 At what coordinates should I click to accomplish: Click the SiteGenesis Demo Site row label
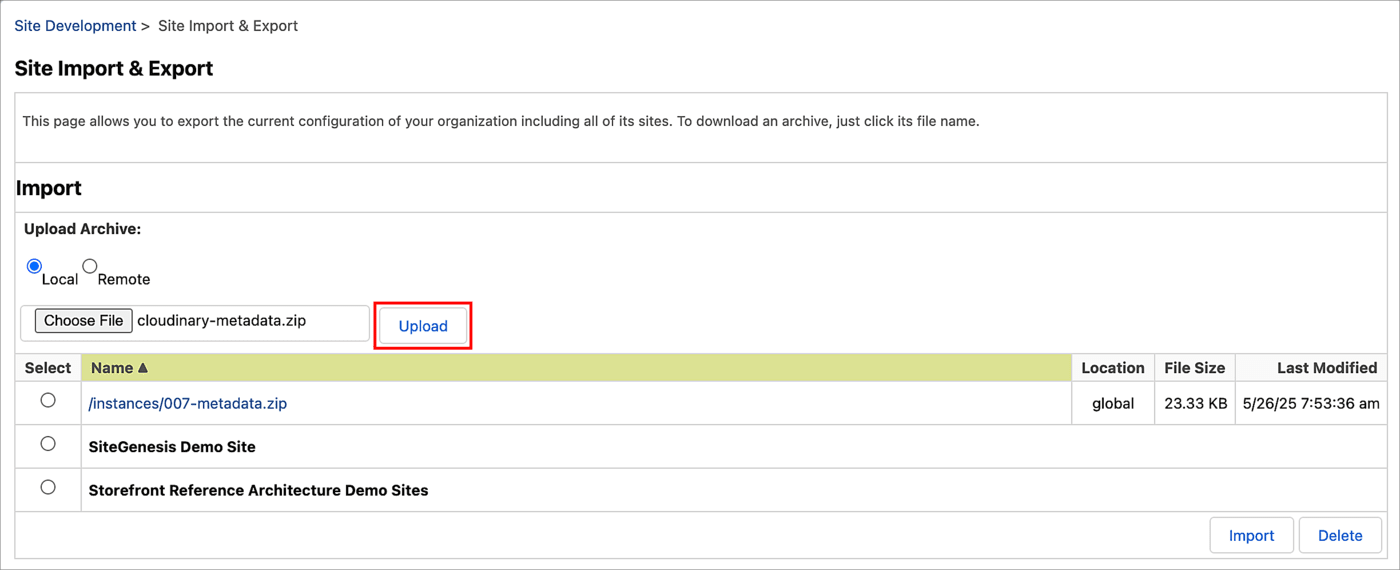pos(172,447)
